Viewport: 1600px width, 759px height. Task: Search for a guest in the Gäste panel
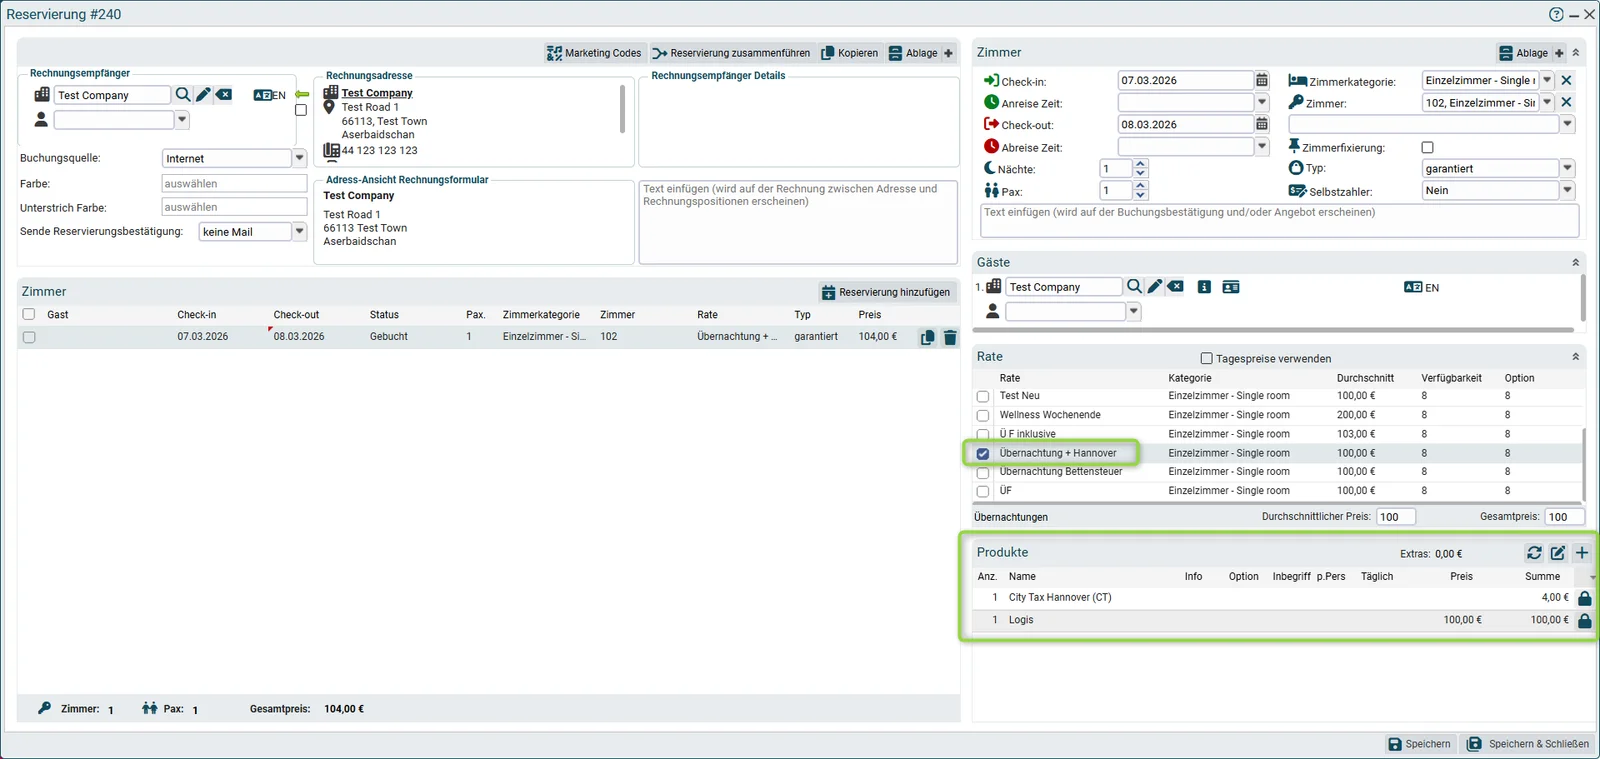(x=1134, y=287)
